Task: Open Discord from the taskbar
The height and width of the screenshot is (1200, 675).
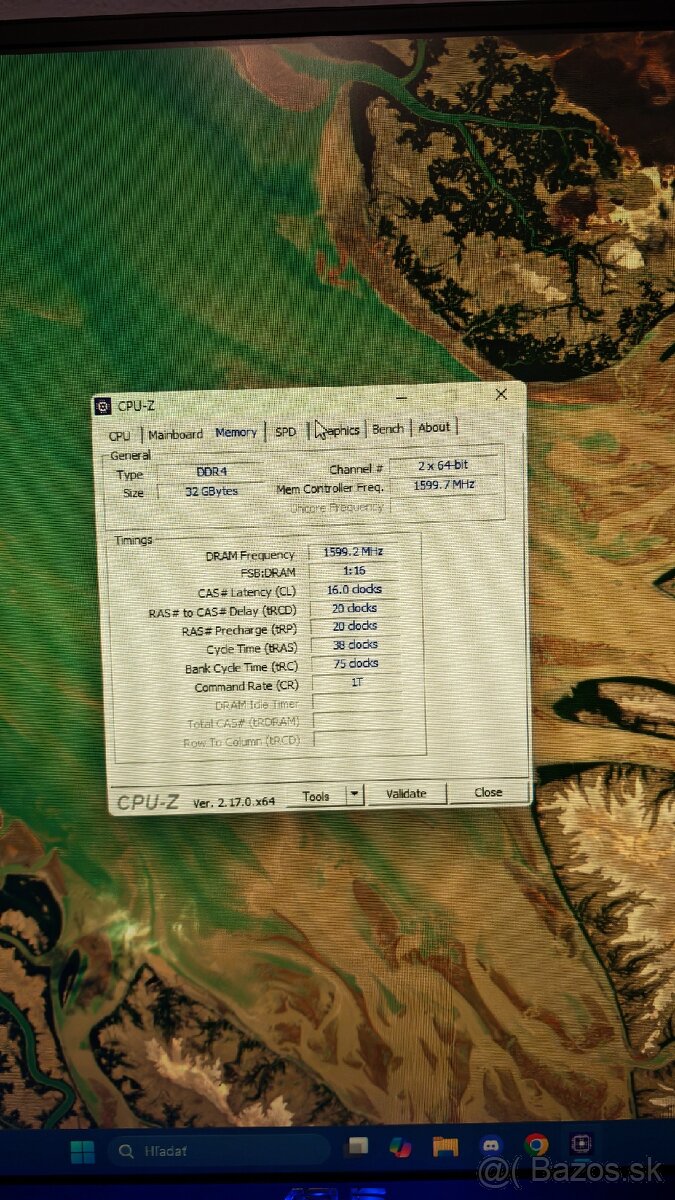Action: 491,1144
